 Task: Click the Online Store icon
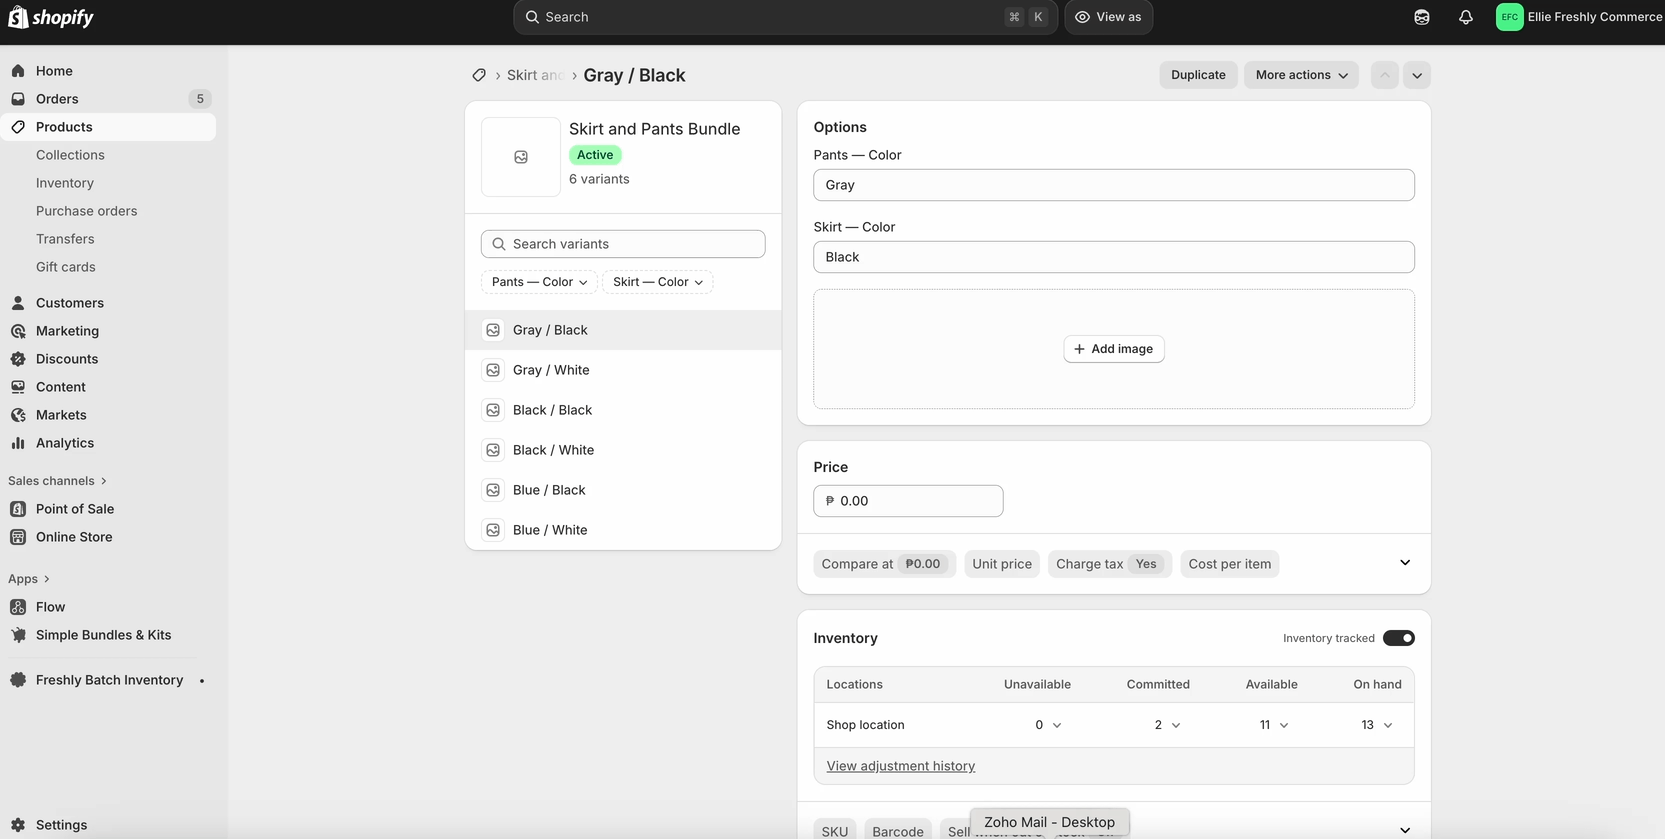tap(18, 537)
